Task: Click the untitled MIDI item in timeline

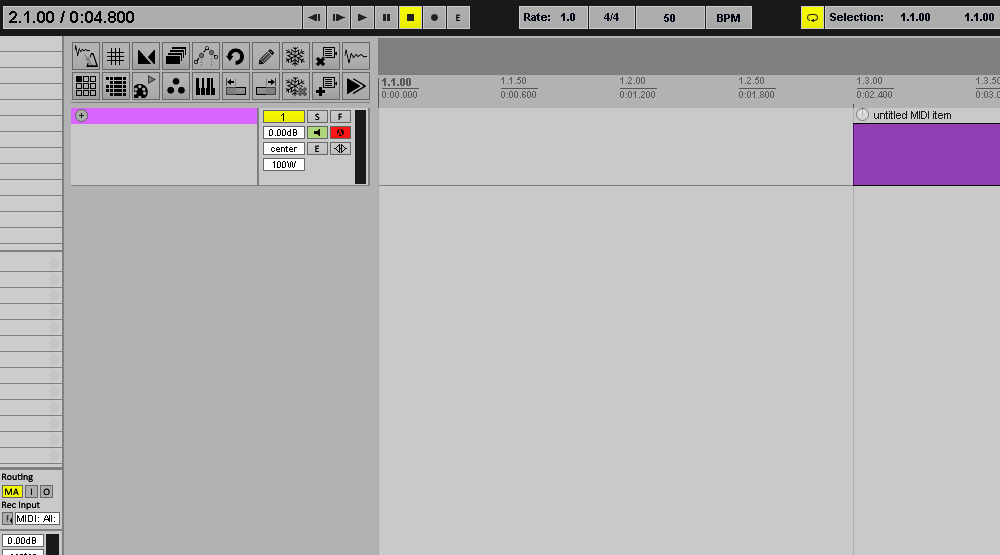Action: pyautogui.click(x=927, y=154)
